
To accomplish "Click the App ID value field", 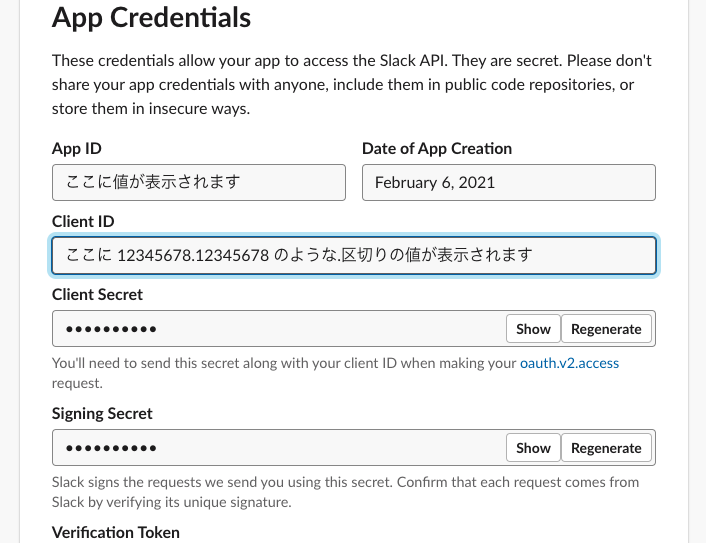I will 198,182.
